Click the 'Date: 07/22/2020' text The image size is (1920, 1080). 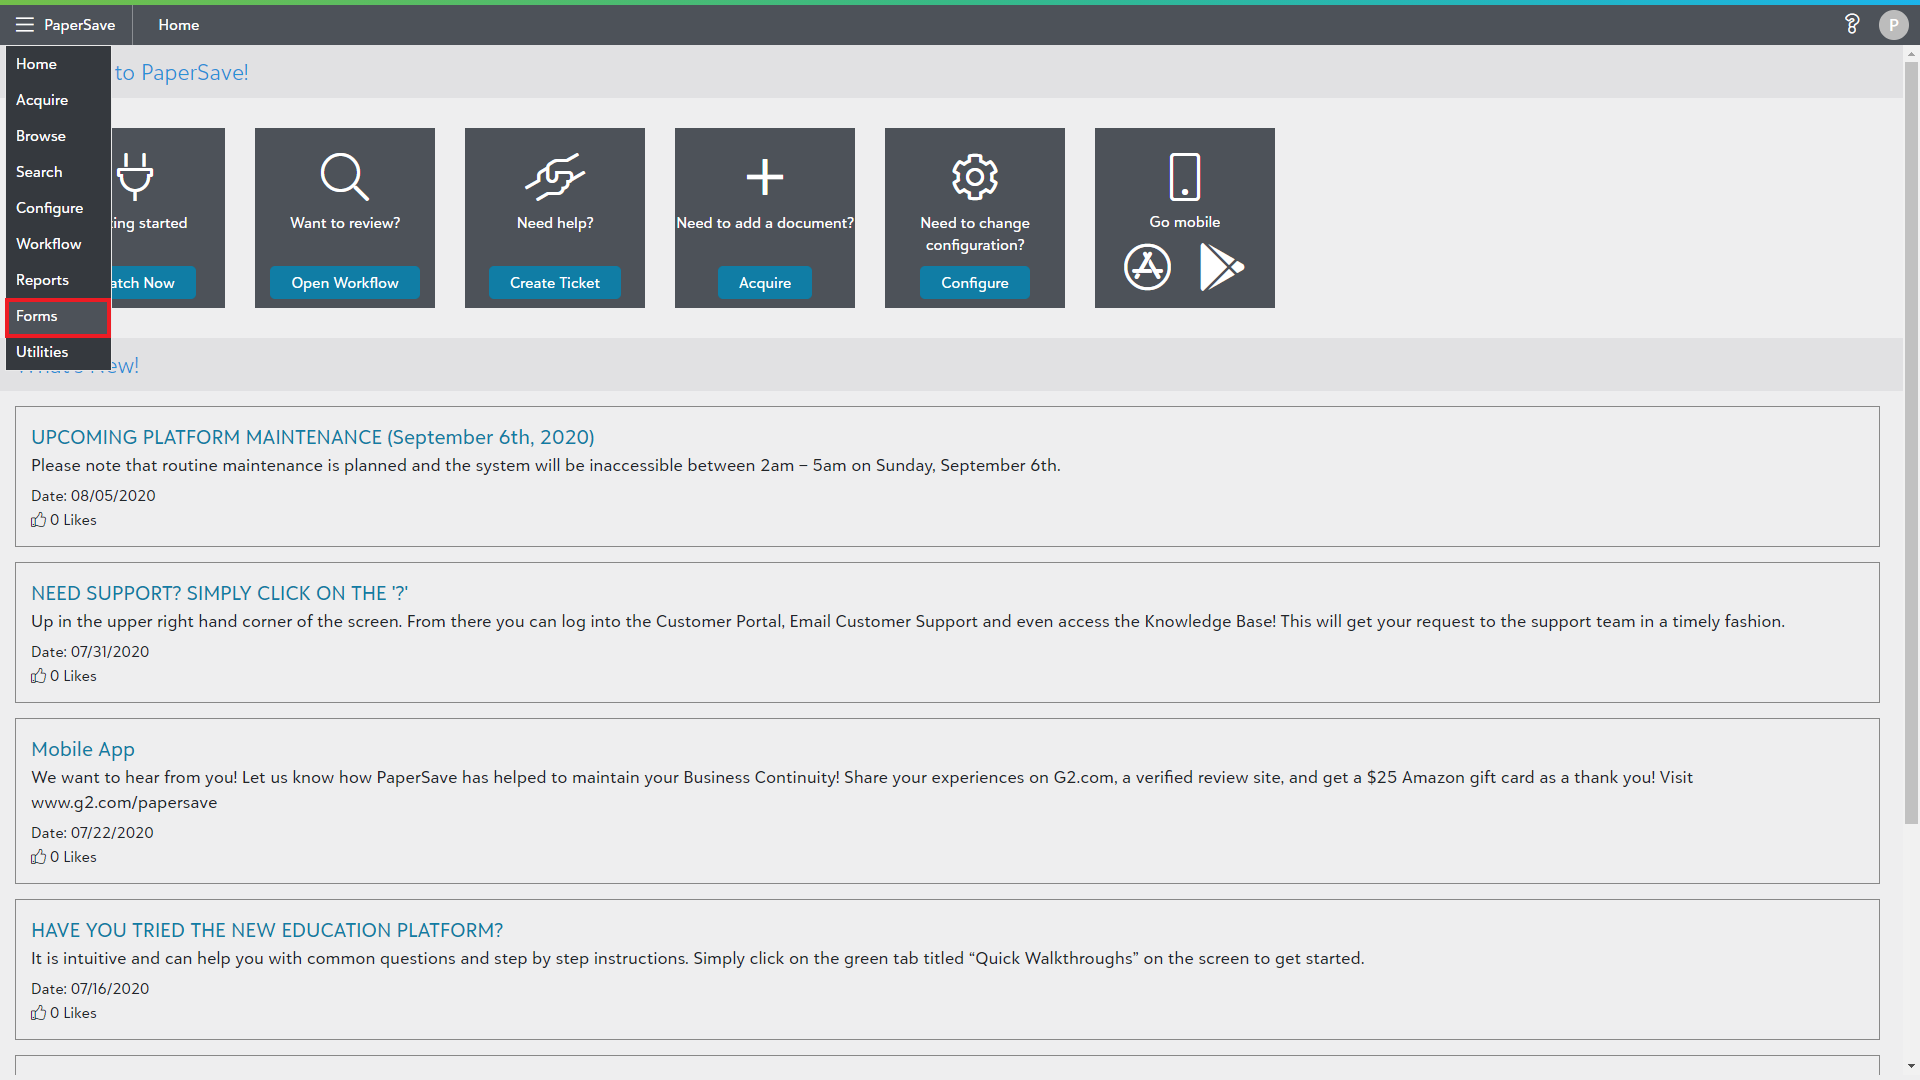tap(92, 833)
